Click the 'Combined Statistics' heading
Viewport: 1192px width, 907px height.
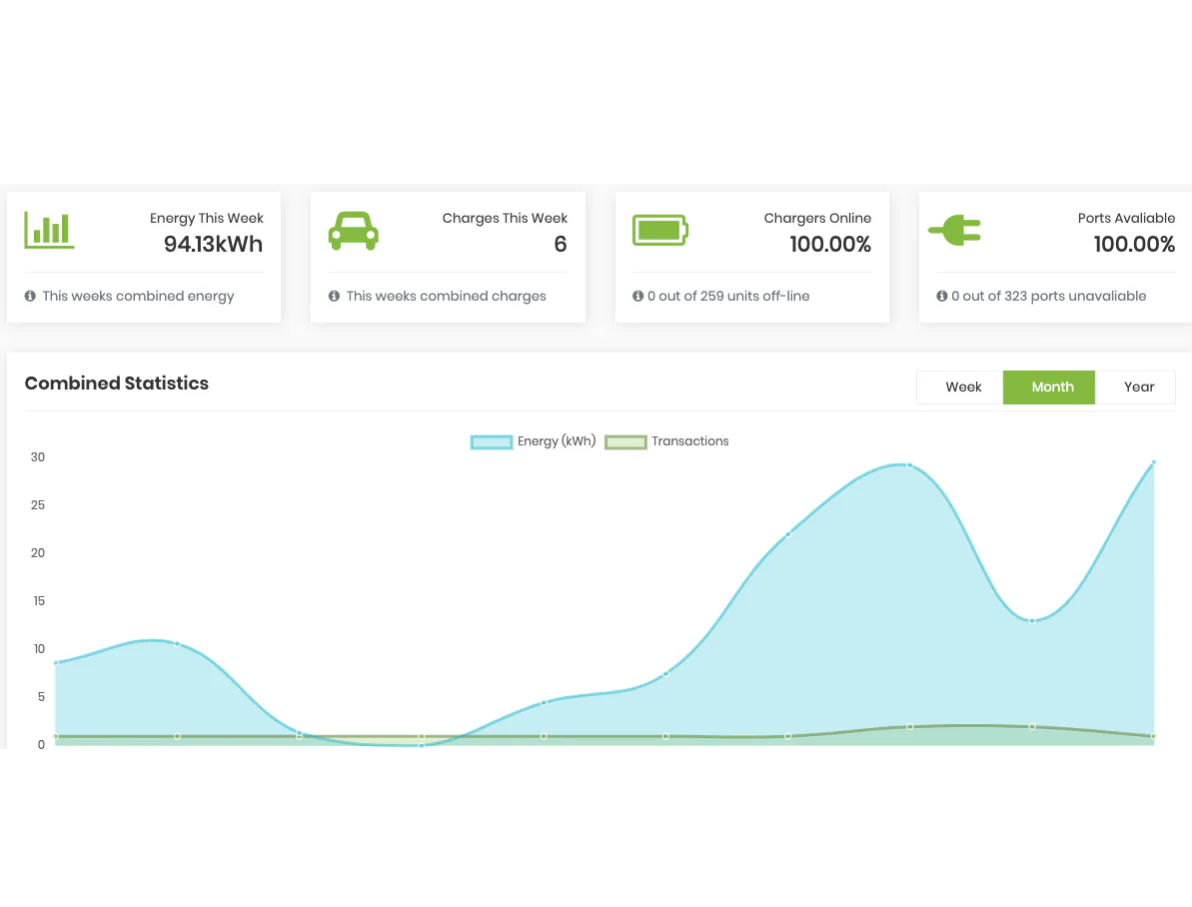[116, 383]
